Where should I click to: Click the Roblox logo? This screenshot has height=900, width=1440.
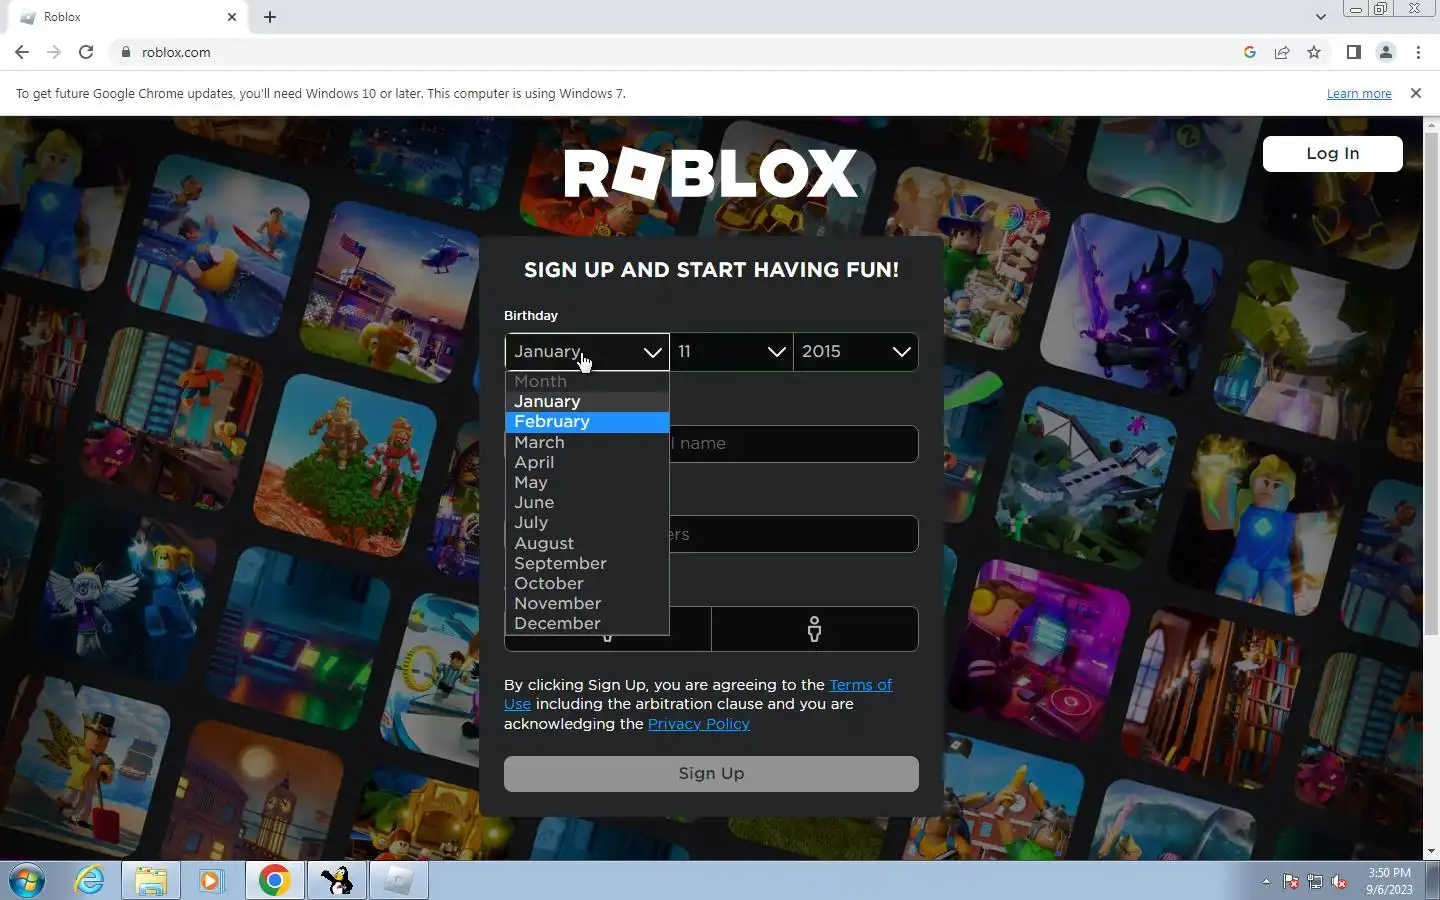tap(711, 174)
